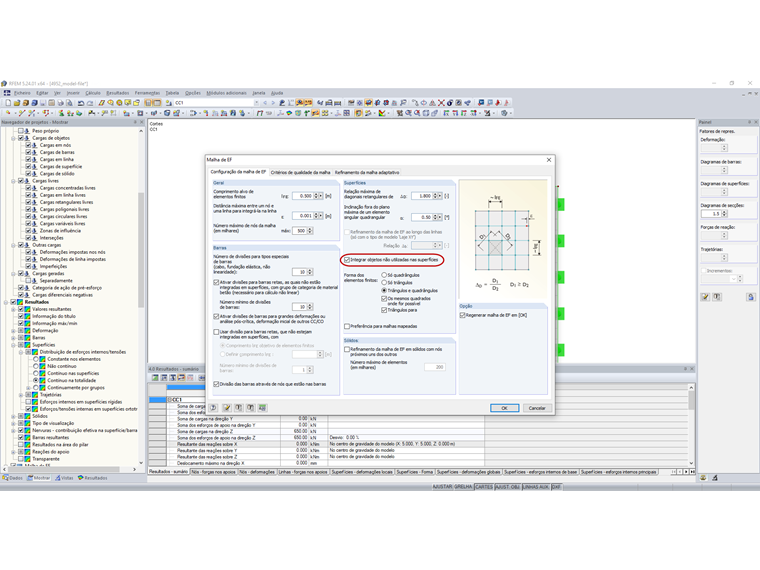Open the CC1 load case dropdown in toolbar
This screenshot has width=760, height=570.
pyautogui.click(x=256, y=103)
